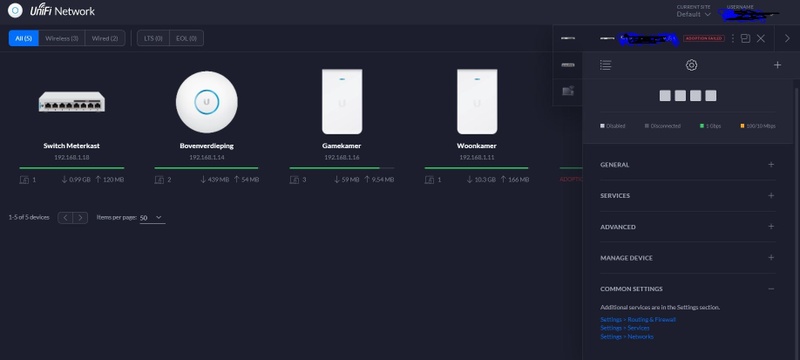
Task: Click the Bovenverdieping access point image
Action: tap(207, 101)
